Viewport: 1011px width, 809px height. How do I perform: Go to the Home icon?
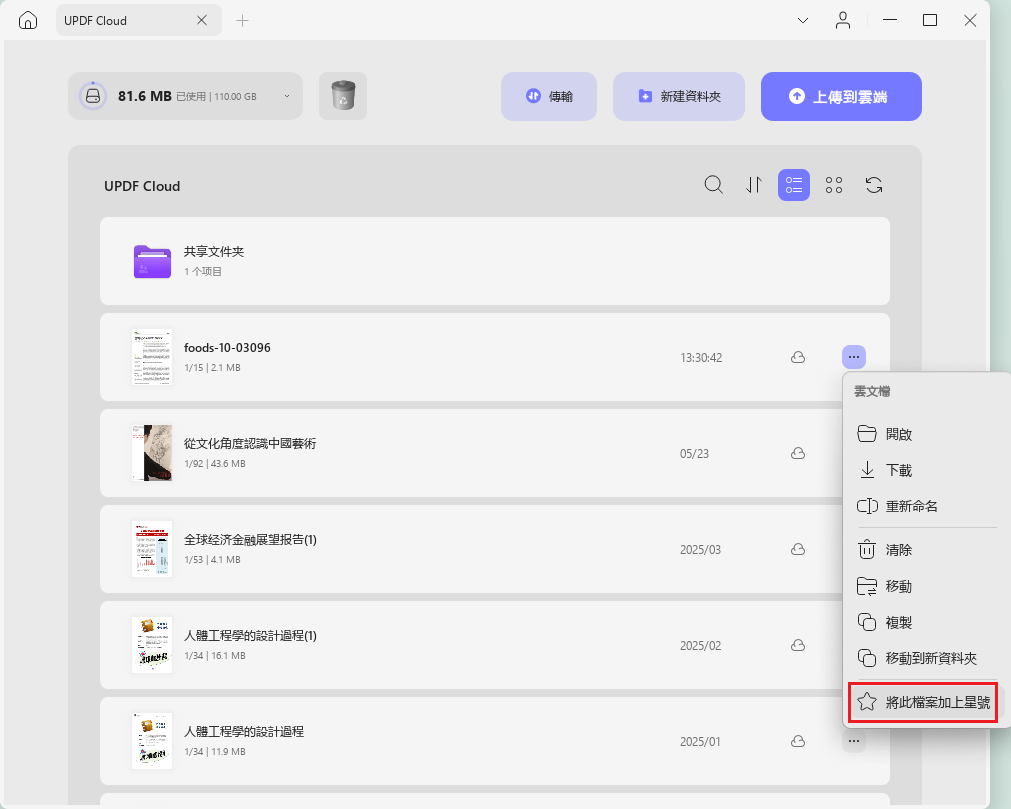click(x=28, y=21)
